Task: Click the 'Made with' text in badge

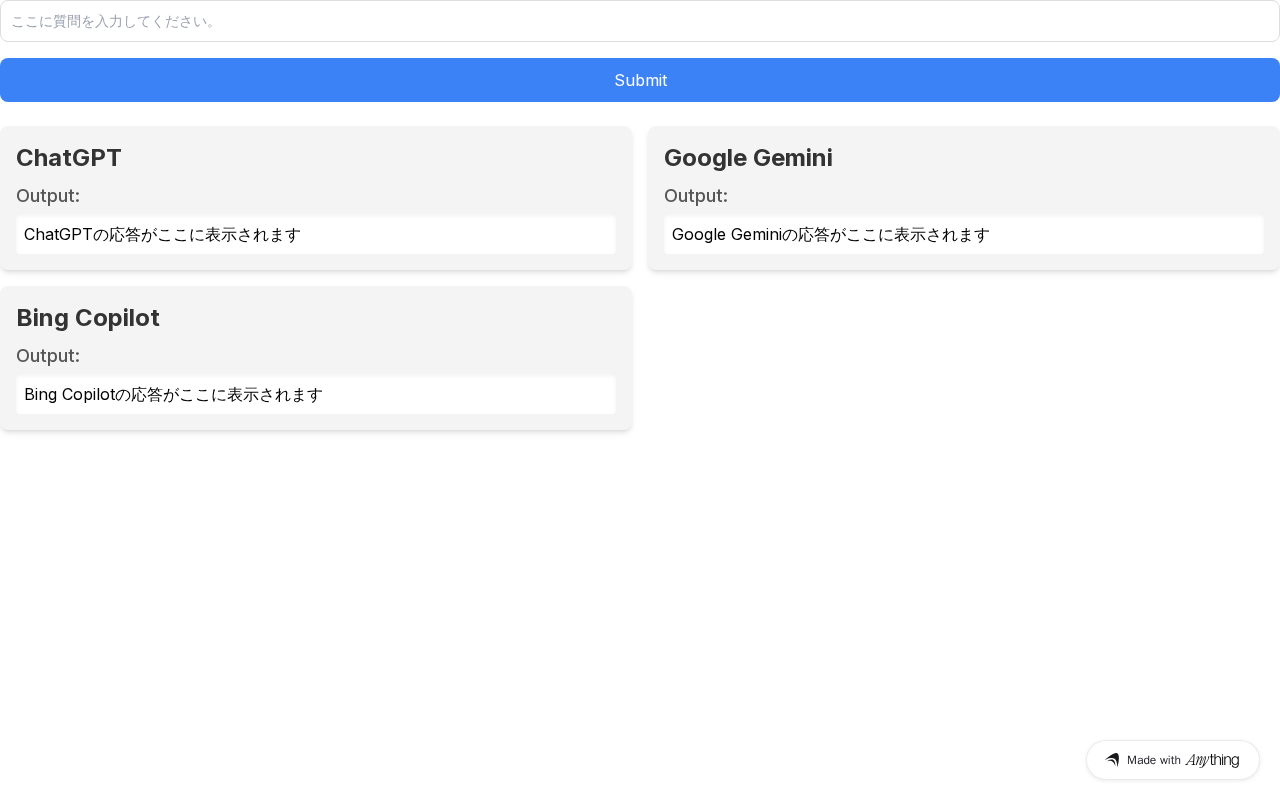Action: [1154, 760]
